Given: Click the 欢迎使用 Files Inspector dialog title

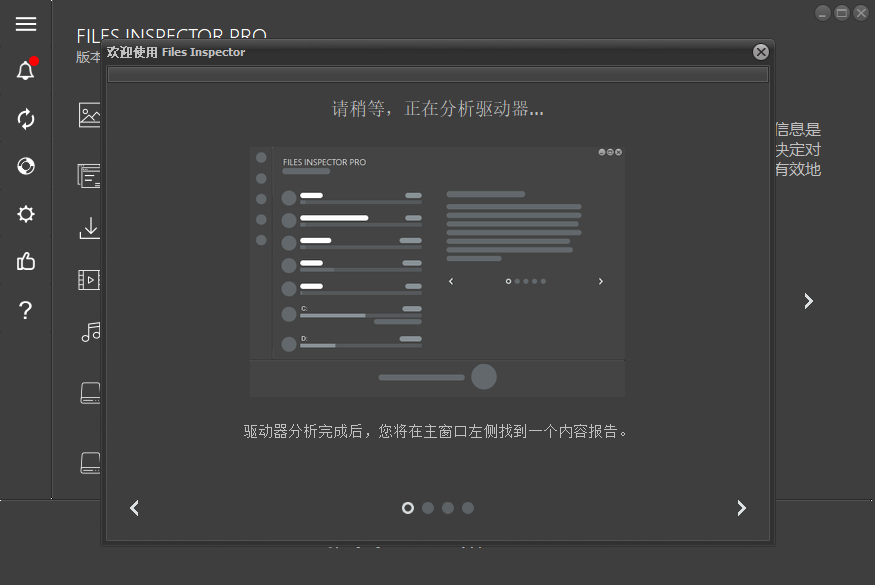Looking at the screenshot, I should point(176,52).
